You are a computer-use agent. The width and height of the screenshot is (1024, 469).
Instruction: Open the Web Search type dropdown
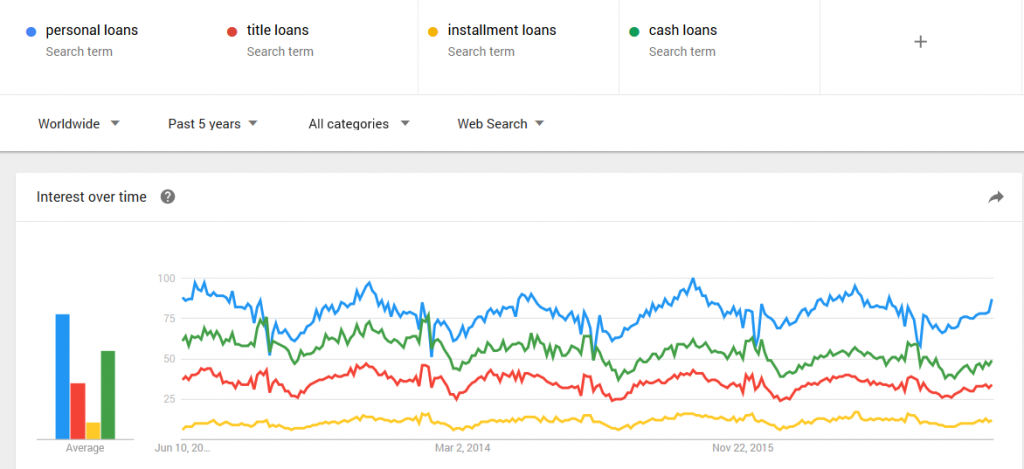500,124
